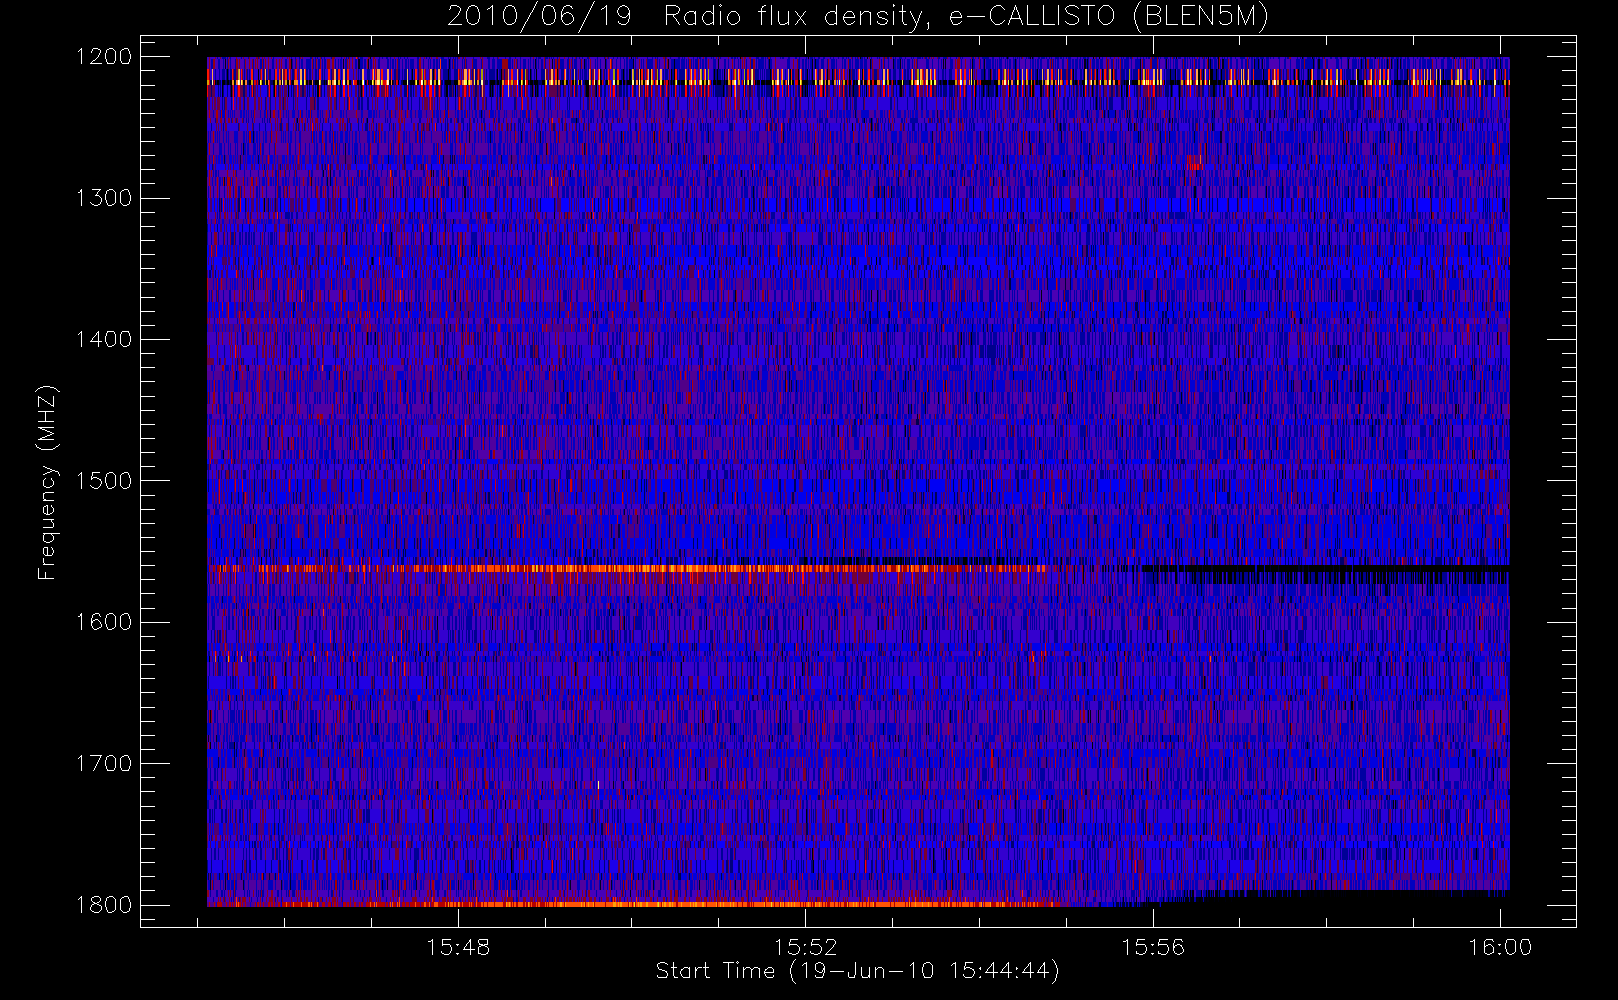Click the 1300 frequency tick label
The width and height of the screenshot is (1618, 1000).
(x=104, y=198)
